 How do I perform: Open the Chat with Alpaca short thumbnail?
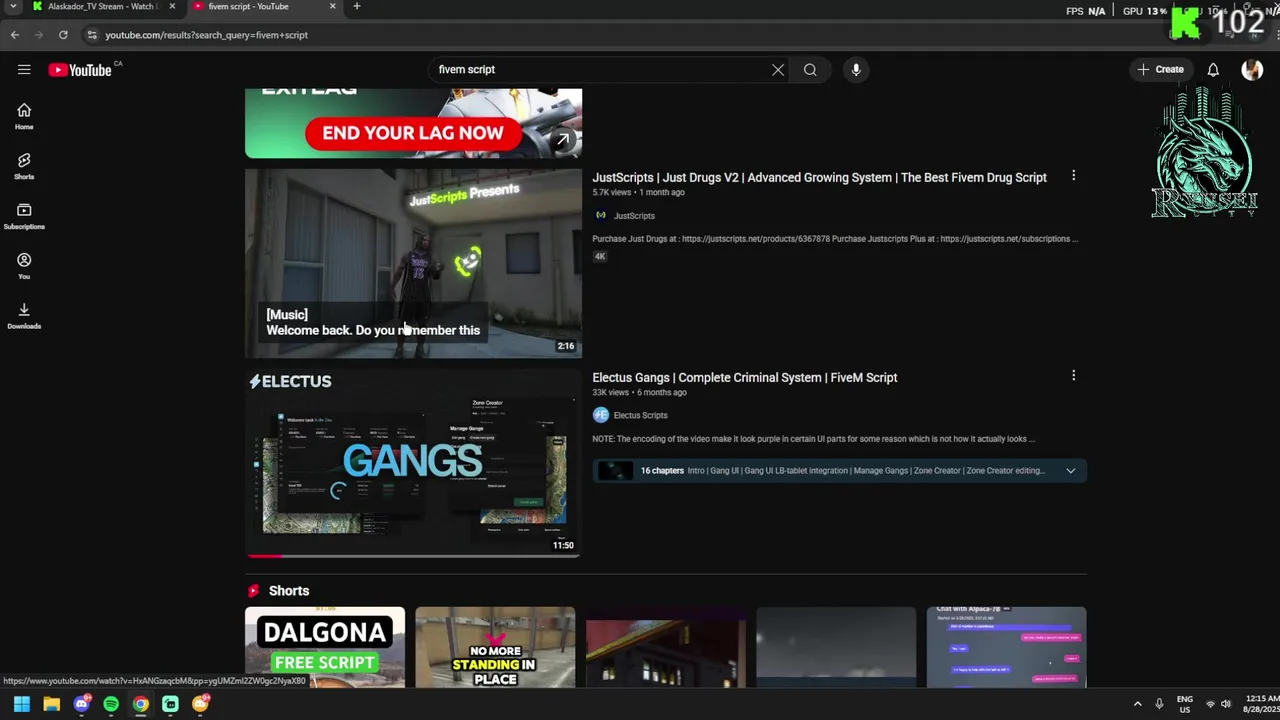[1006, 647]
